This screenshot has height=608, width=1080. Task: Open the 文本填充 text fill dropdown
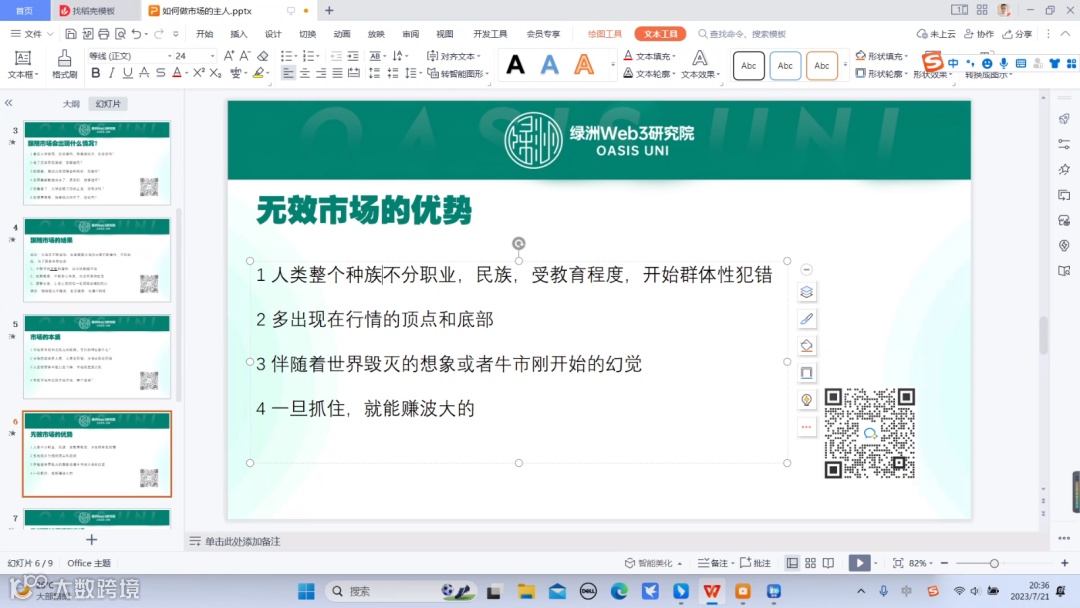(x=650, y=56)
